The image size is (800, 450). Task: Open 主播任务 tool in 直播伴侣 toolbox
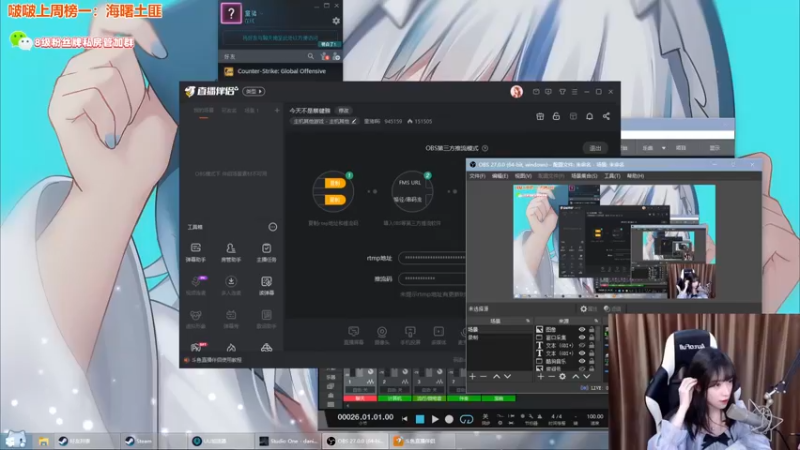[266, 252]
